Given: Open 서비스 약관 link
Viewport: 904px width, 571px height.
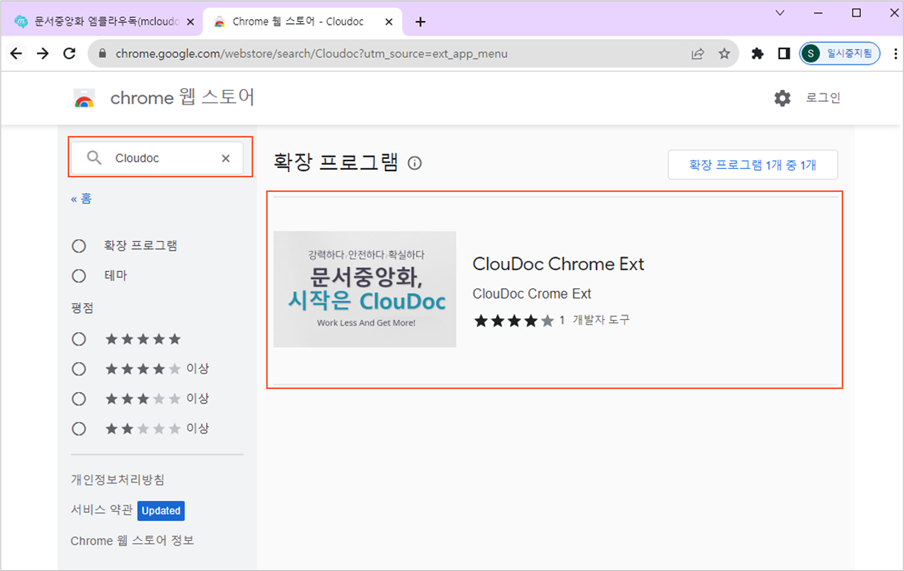Looking at the screenshot, I should click(101, 510).
